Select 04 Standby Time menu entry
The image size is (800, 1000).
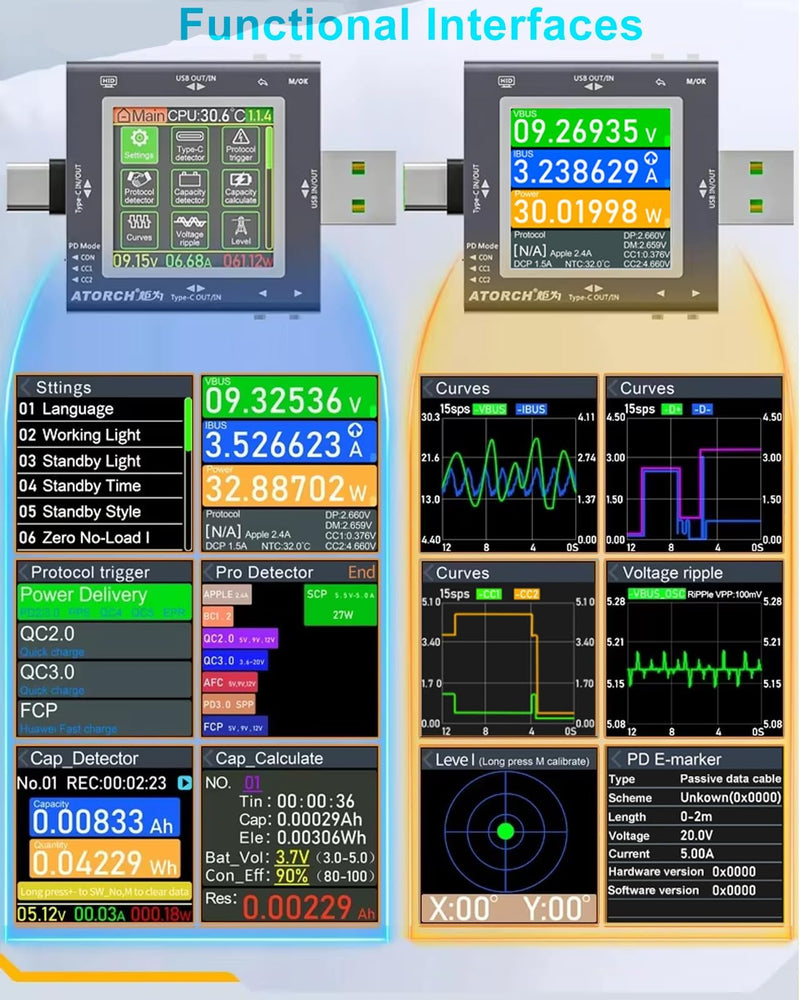[100, 486]
